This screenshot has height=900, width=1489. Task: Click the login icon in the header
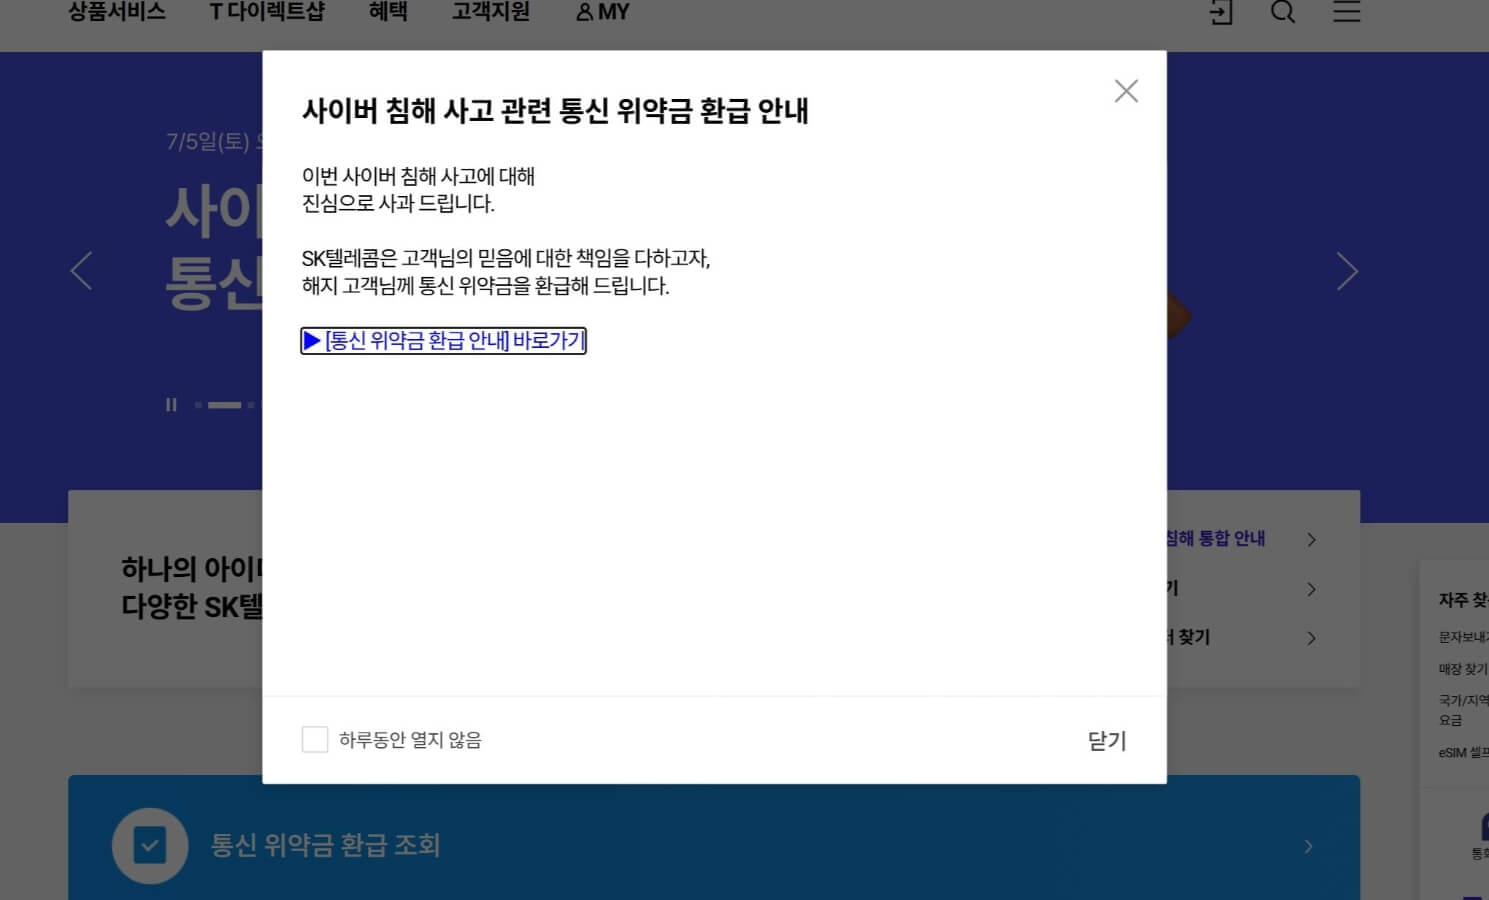point(1221,12)
